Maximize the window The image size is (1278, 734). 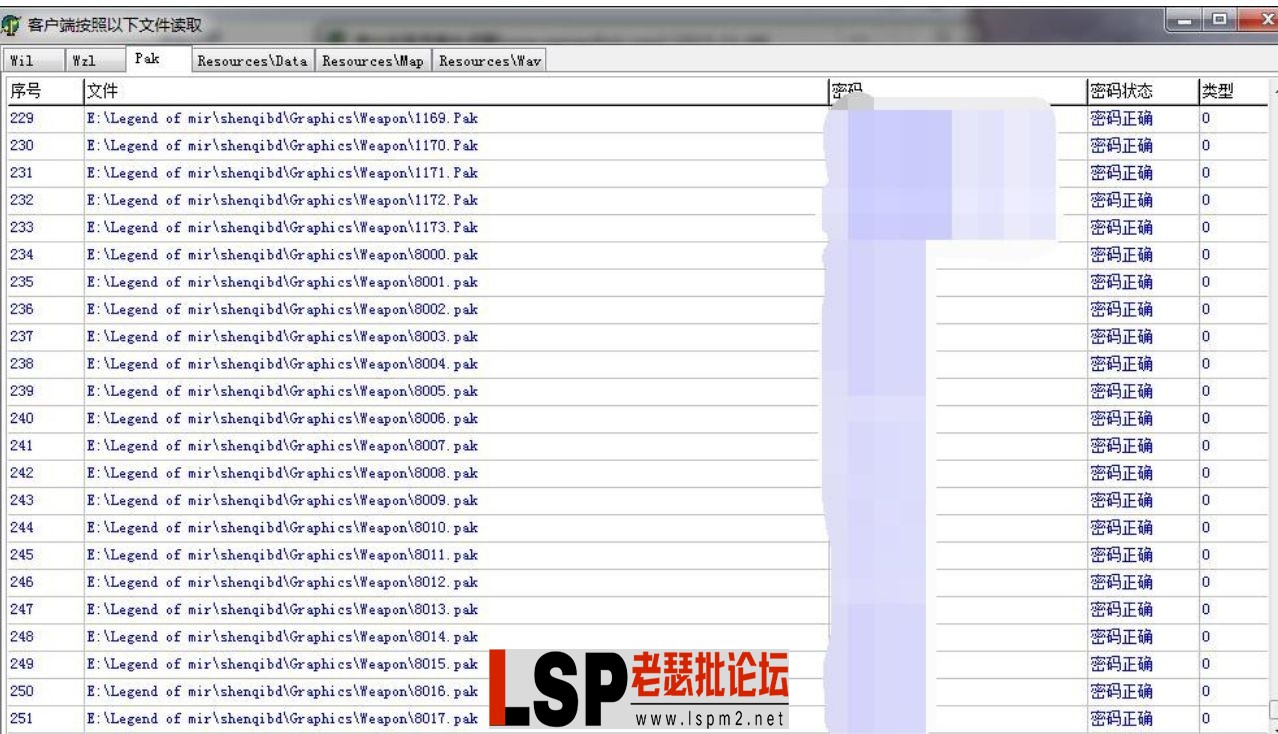(x=1217, y=18)
